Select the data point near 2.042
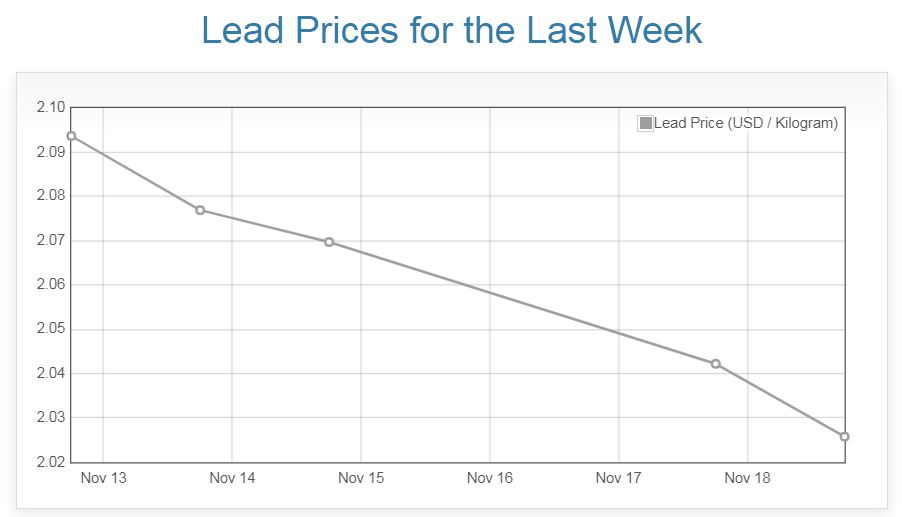 tap(716, 364)
